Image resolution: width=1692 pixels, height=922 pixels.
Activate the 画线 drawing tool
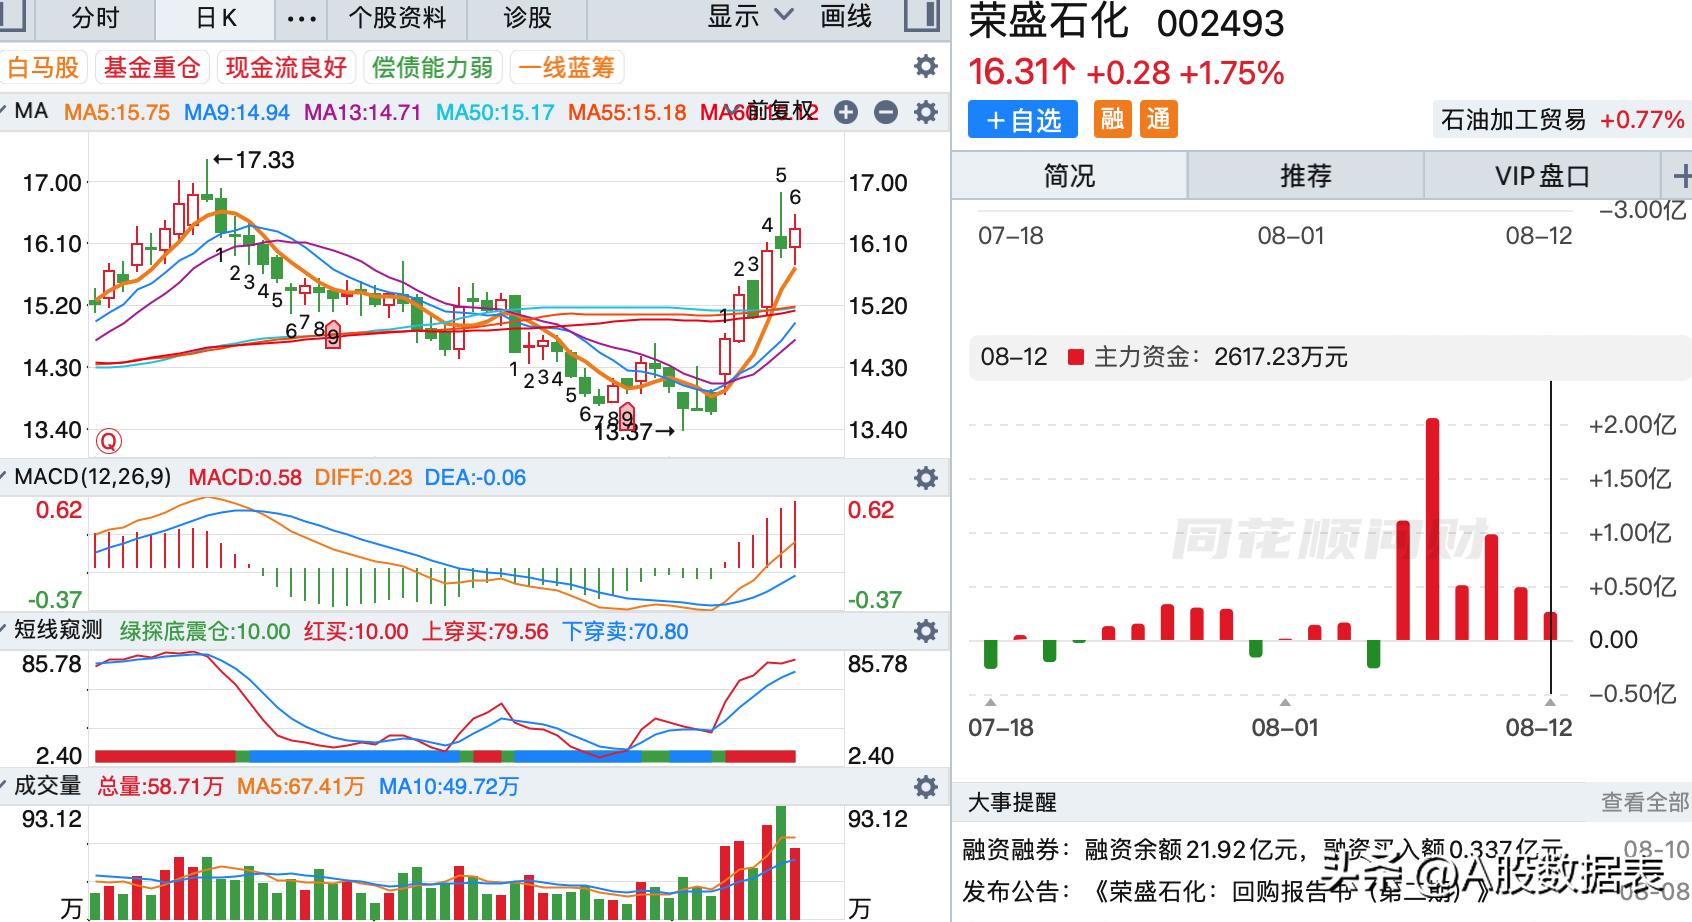coord(846,17)
